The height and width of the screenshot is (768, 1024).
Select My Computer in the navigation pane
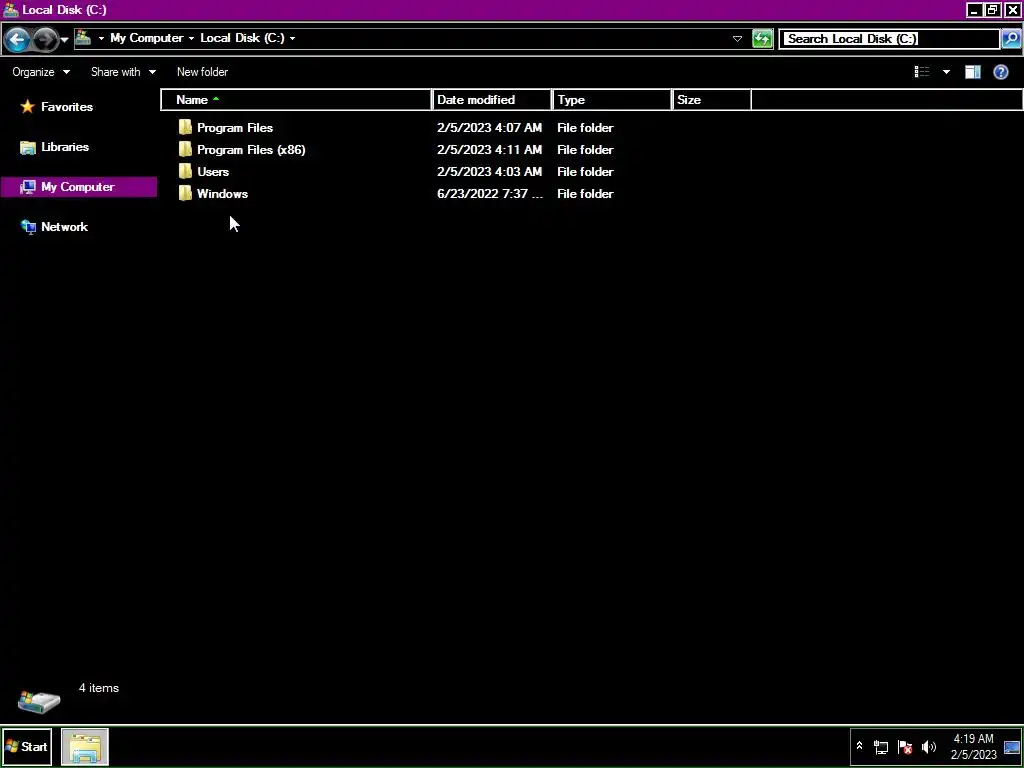[78, 187]
